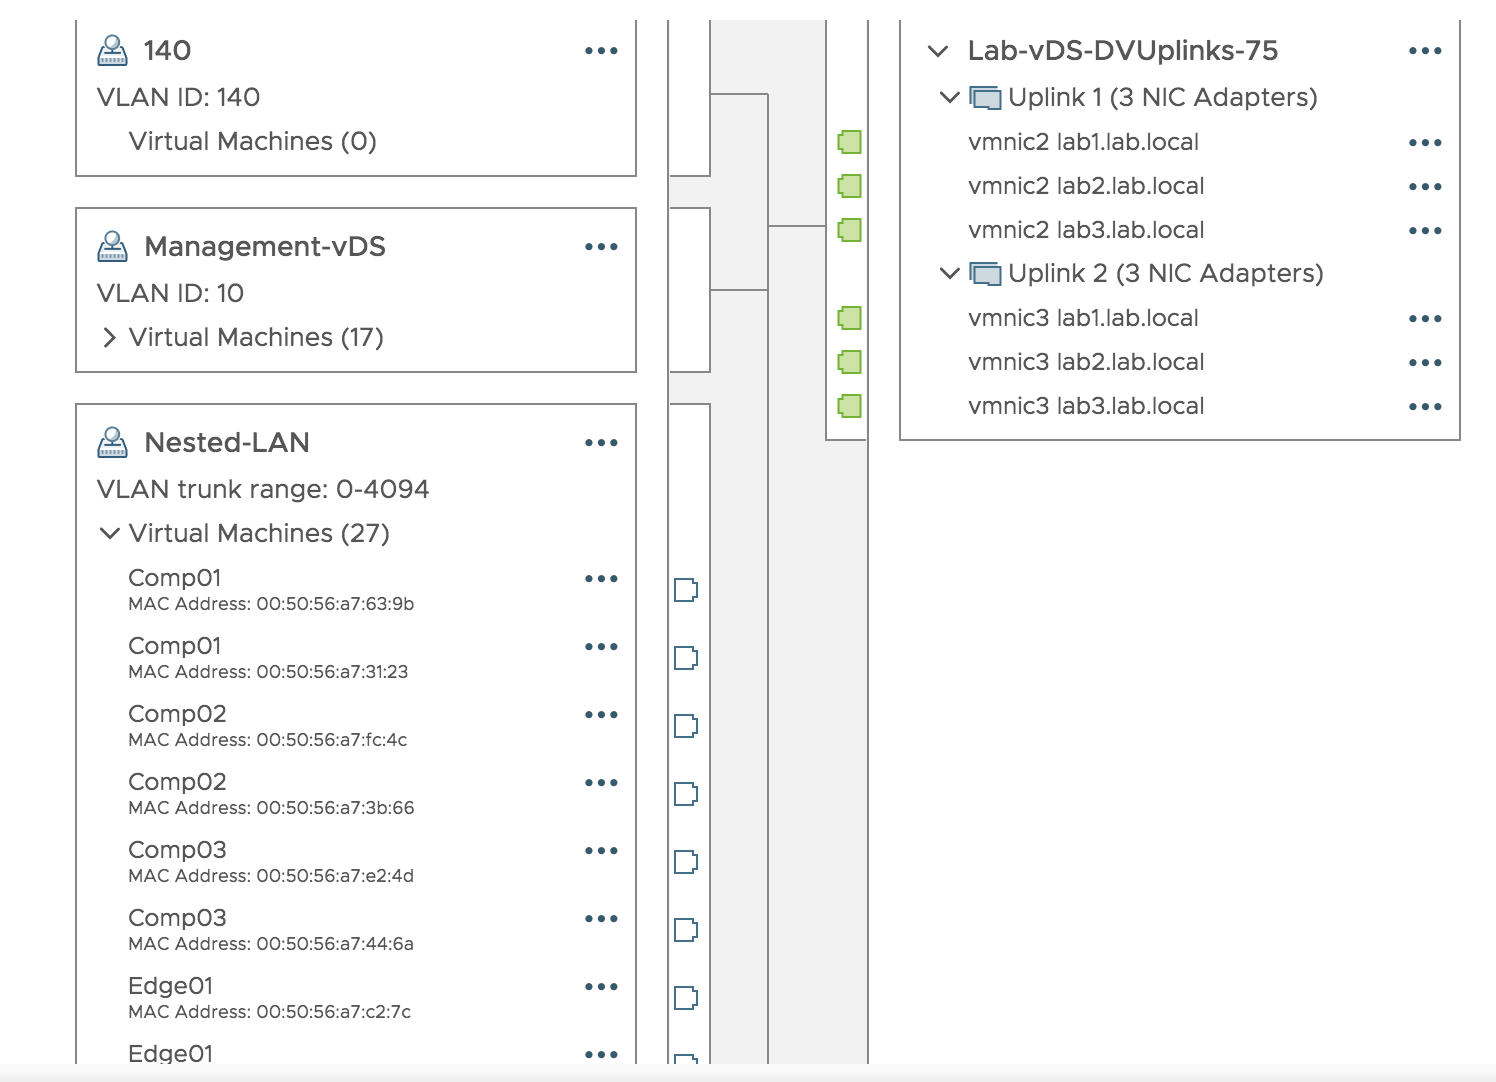The image size is (1496, 1082).
Task: Click green port icon beside vmnic2 lab1.lab.local
Action: pos(849,142)
